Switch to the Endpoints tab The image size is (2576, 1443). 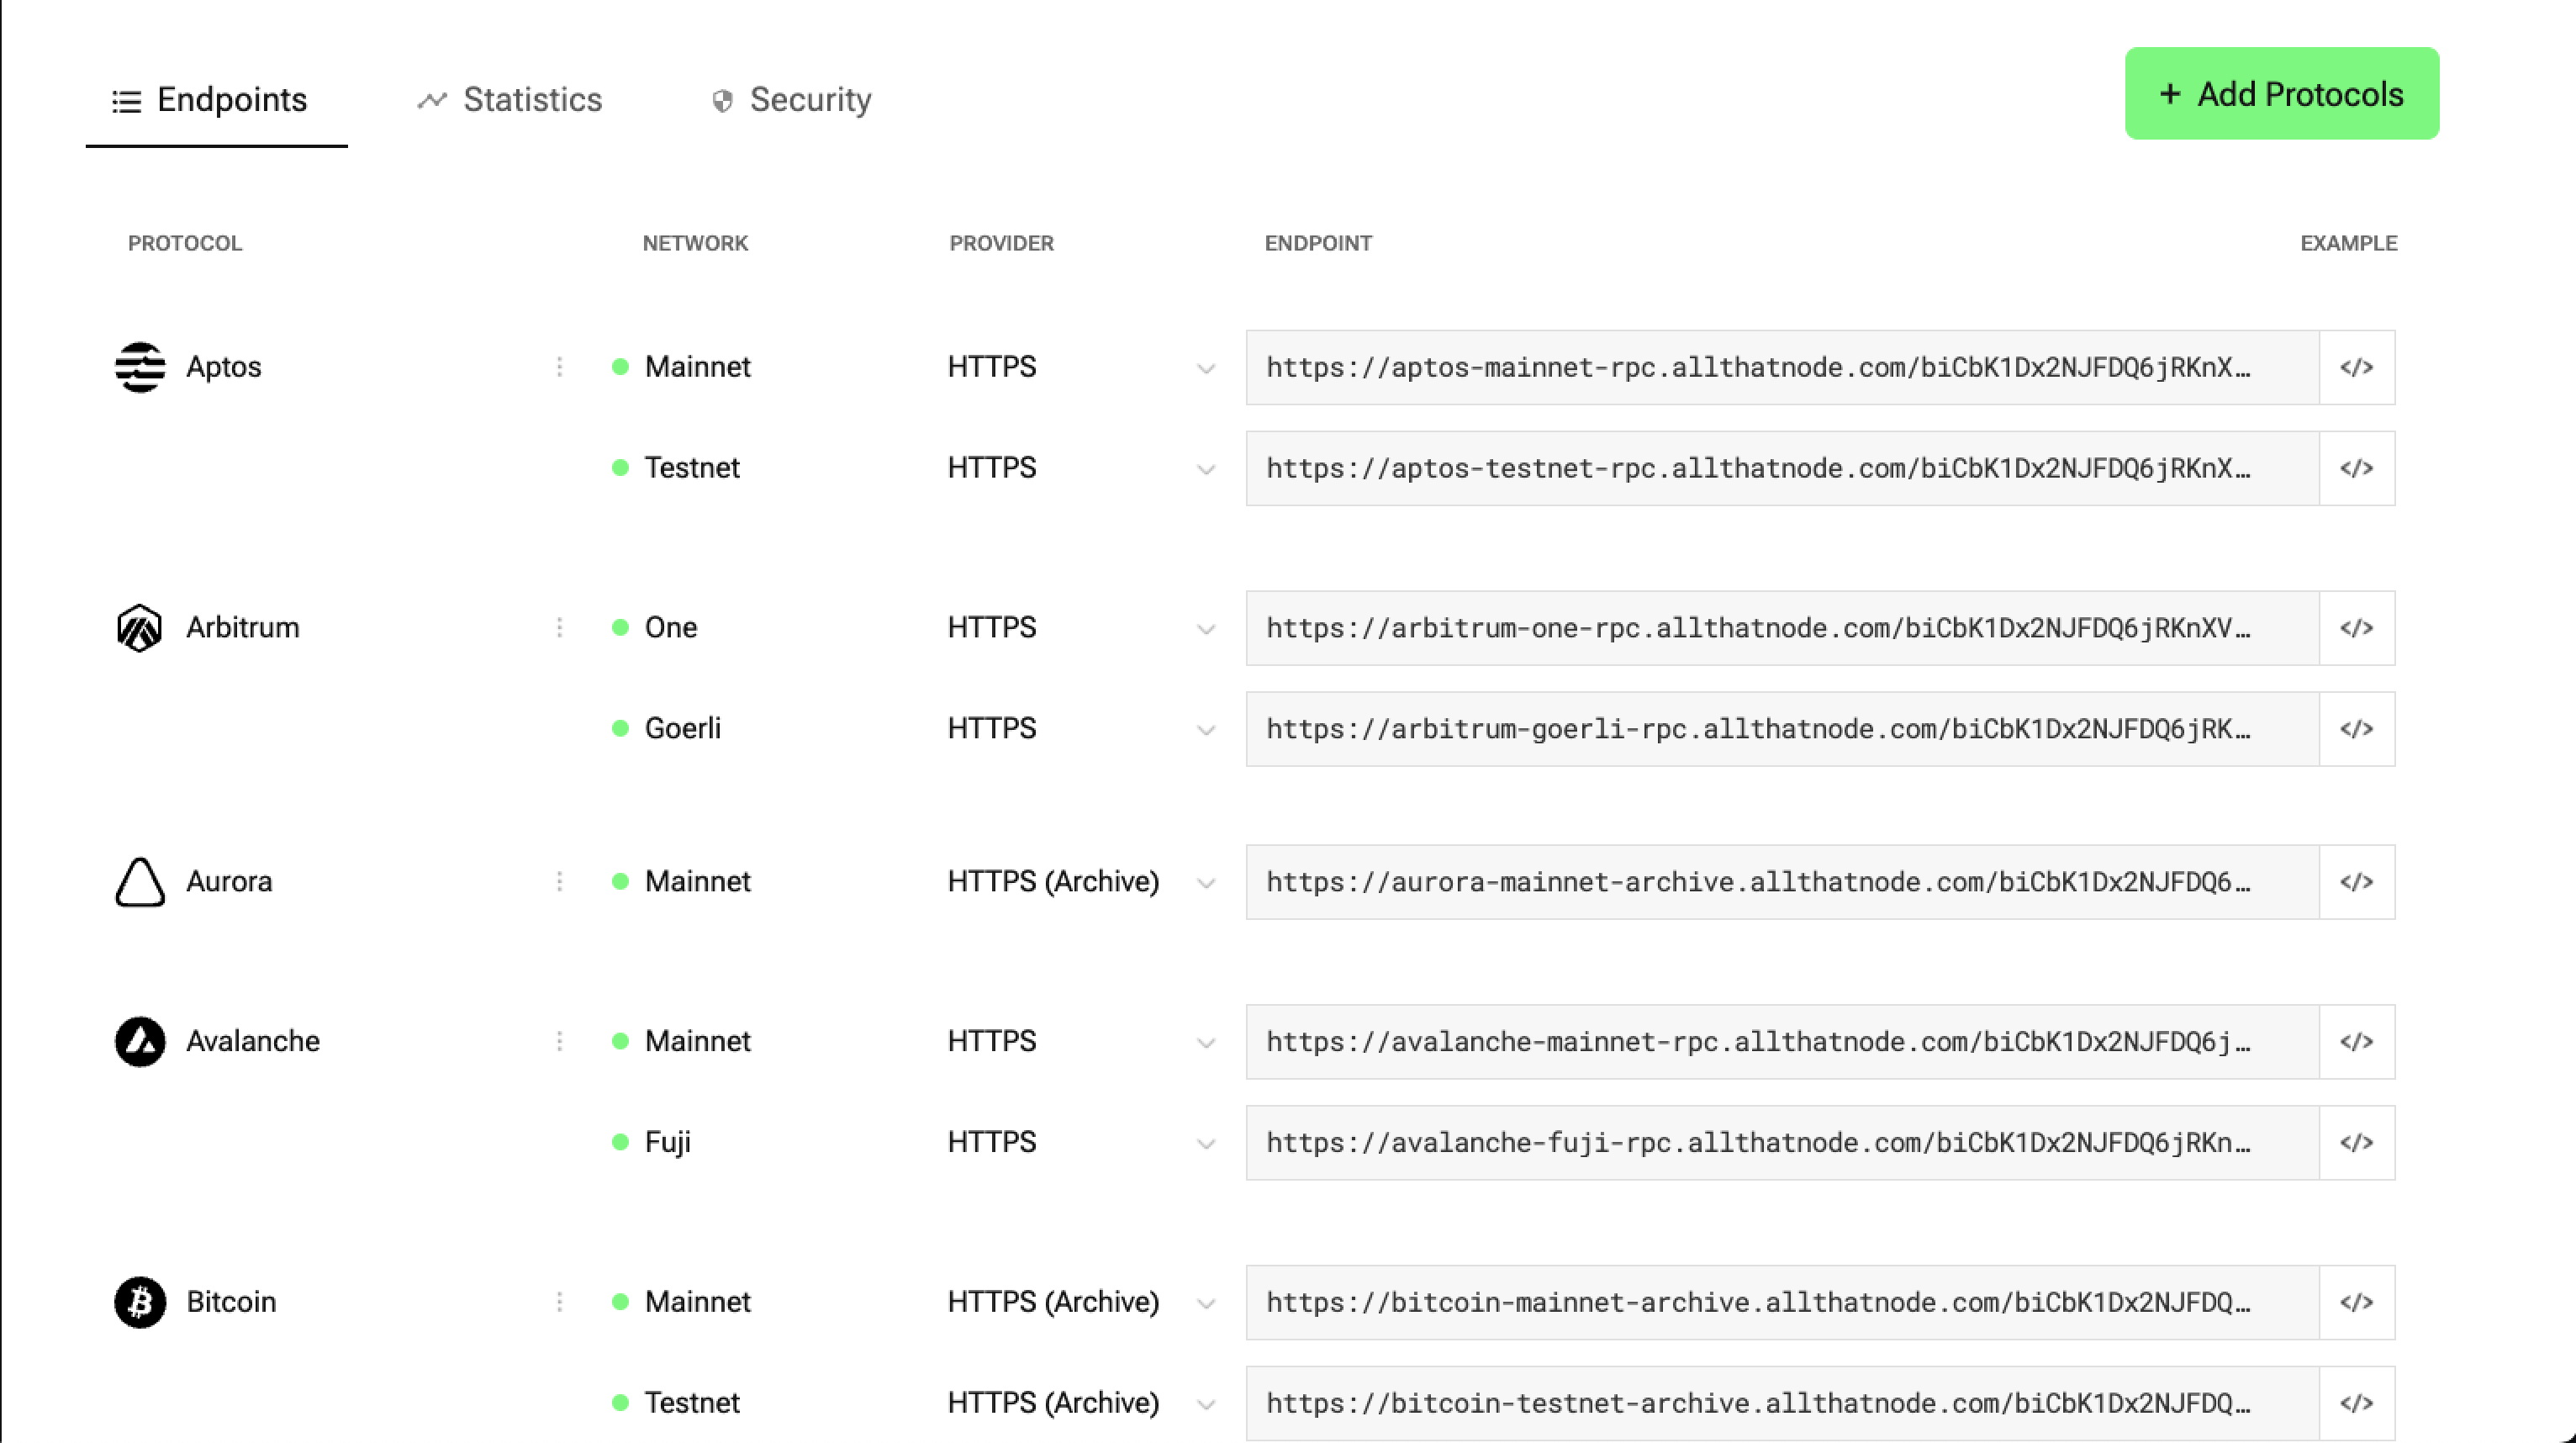click(216, 100)
